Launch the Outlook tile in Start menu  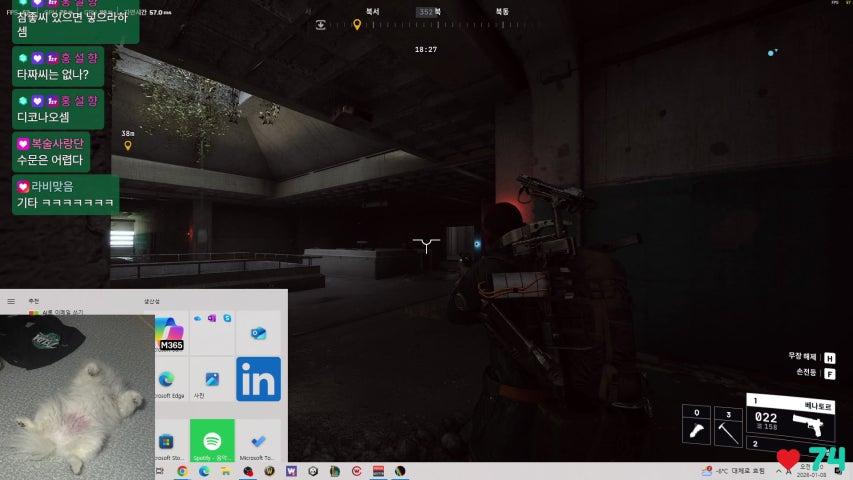tap(258, 333)
